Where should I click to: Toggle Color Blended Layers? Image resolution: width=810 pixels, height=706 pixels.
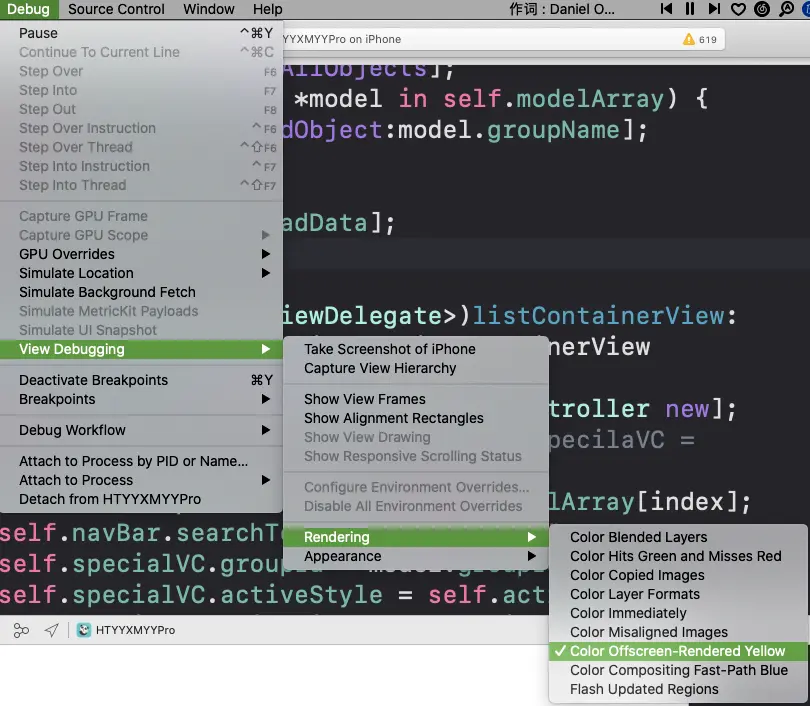[678, 537]
